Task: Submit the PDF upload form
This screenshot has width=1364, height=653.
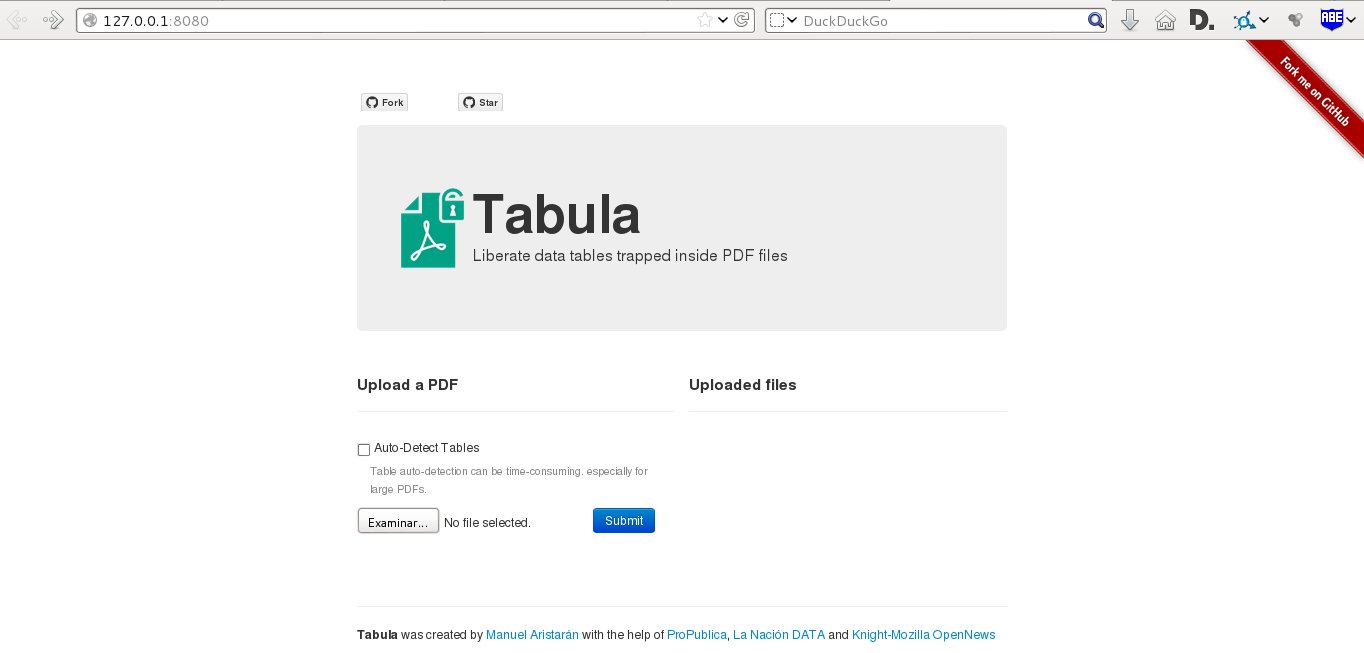Action: click(x=623, y=521)
